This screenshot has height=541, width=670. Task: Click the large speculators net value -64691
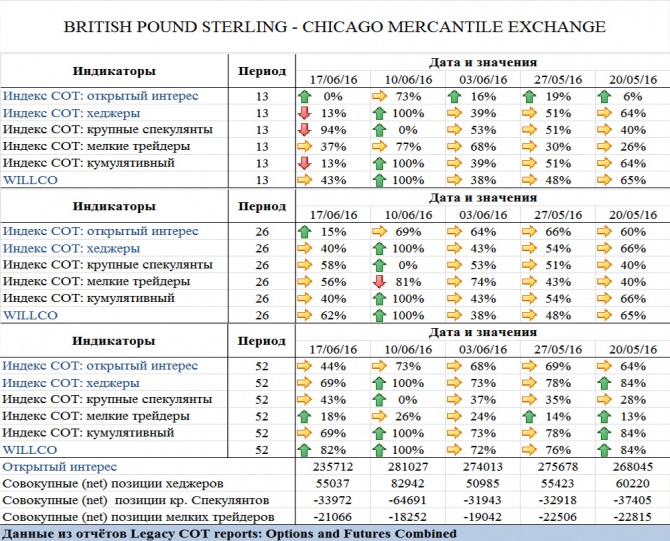coord(408,500)
